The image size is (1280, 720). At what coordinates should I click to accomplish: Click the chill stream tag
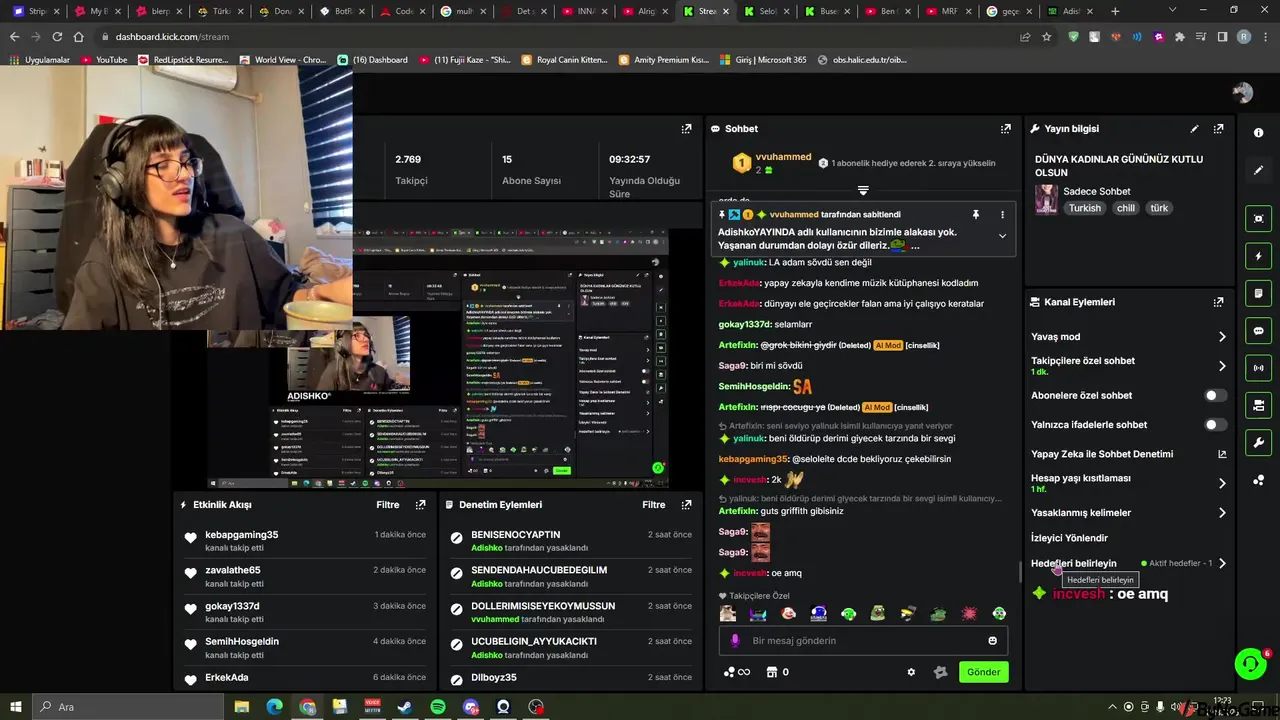(x=1126, y=208)
